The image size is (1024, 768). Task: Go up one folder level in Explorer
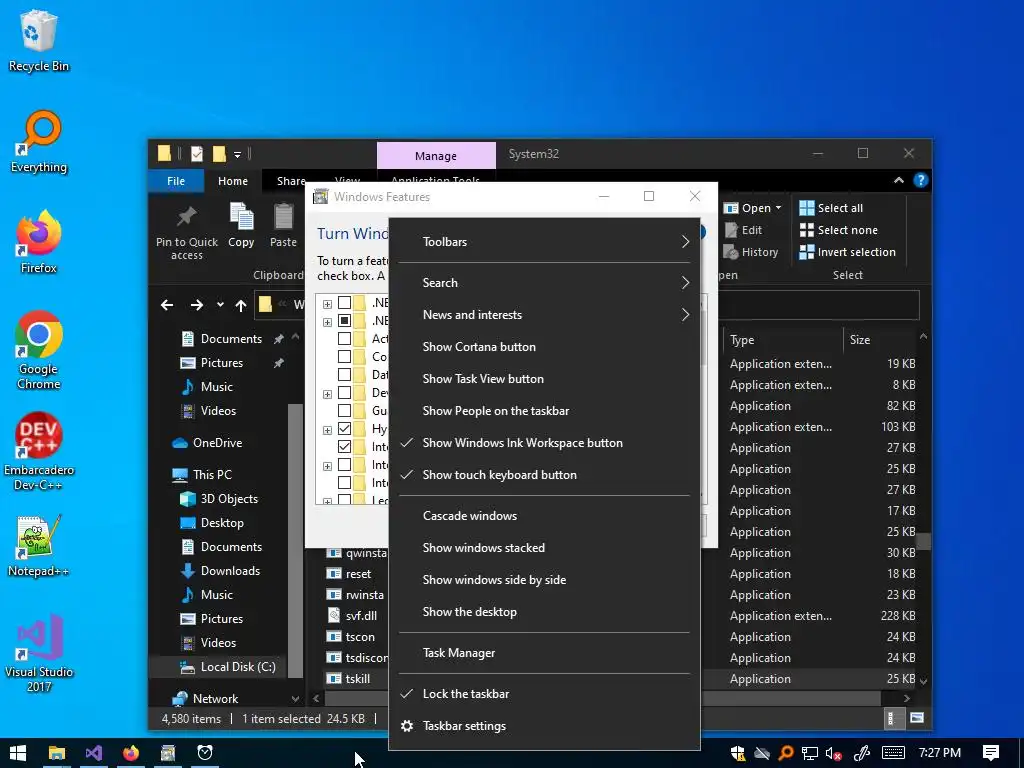(x=241, y=305)
